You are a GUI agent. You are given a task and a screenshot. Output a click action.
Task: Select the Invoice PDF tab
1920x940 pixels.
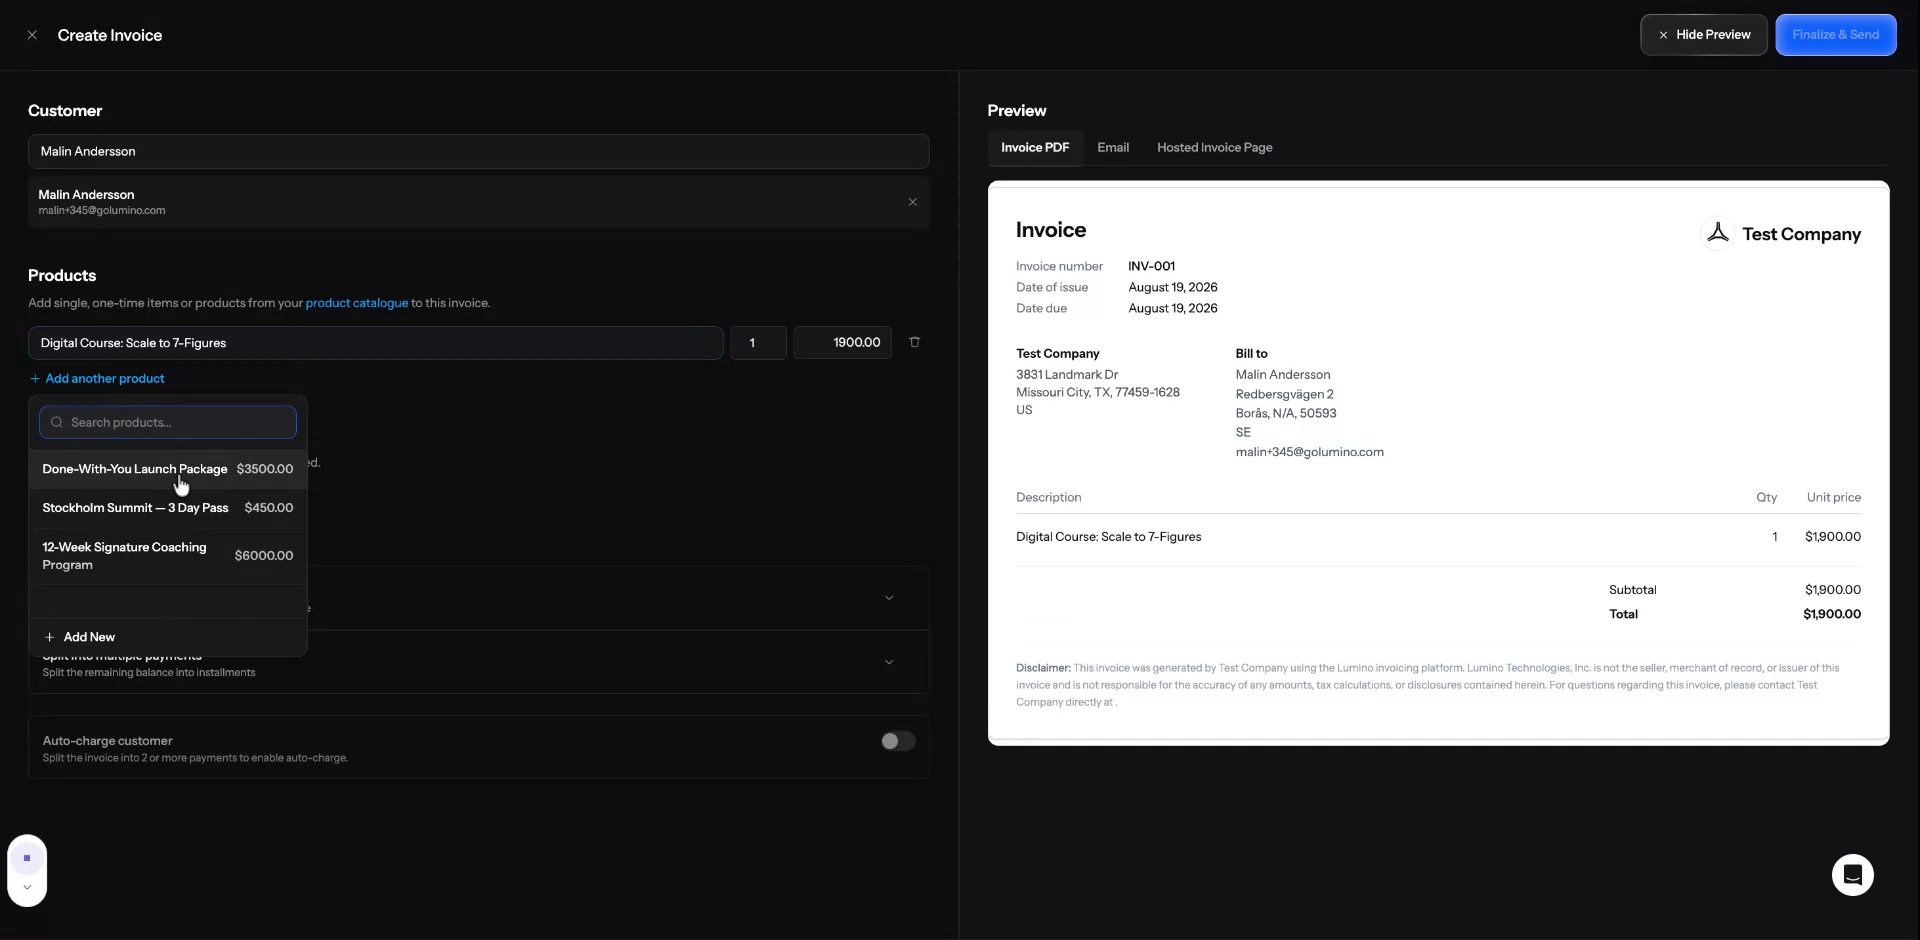click(1034, 147)
